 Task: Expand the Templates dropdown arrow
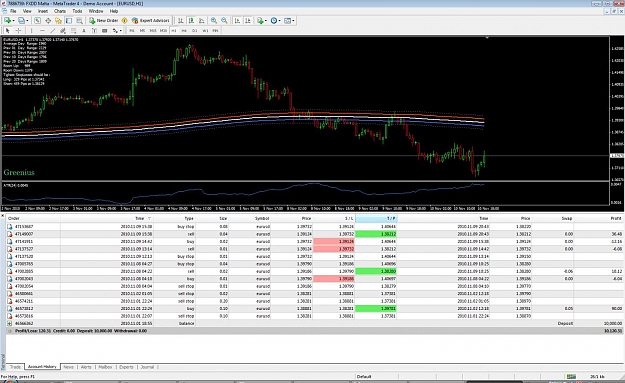[293, 20]
